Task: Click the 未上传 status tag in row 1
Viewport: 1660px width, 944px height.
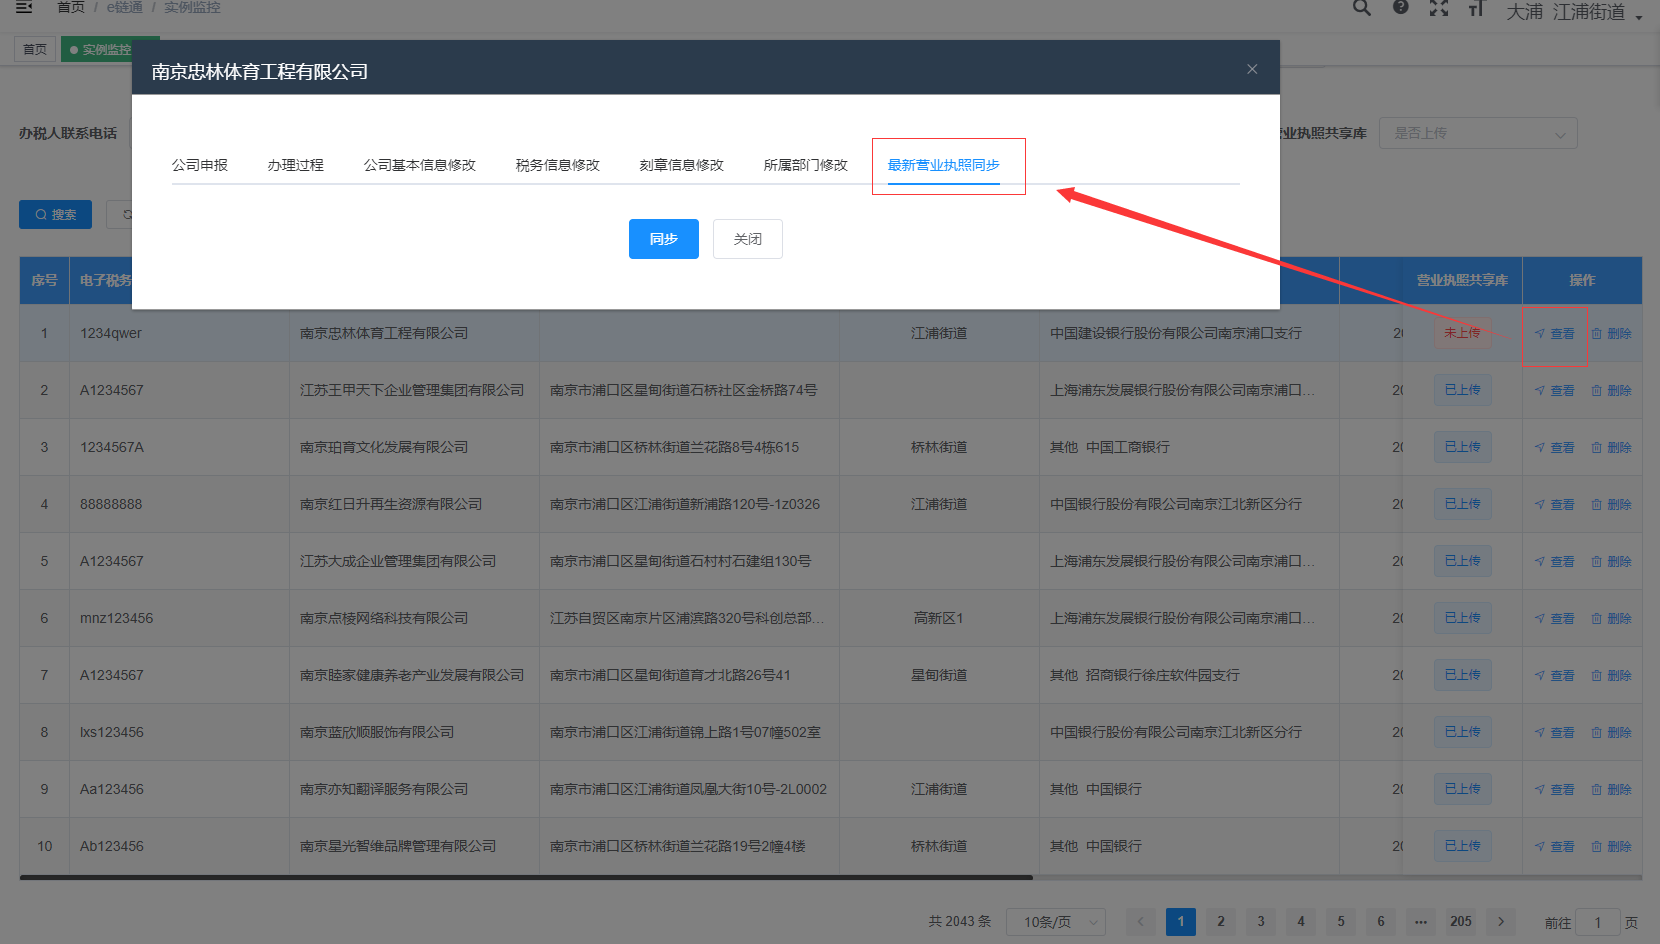Action: pyautogui.click(x=1462, y=333)
